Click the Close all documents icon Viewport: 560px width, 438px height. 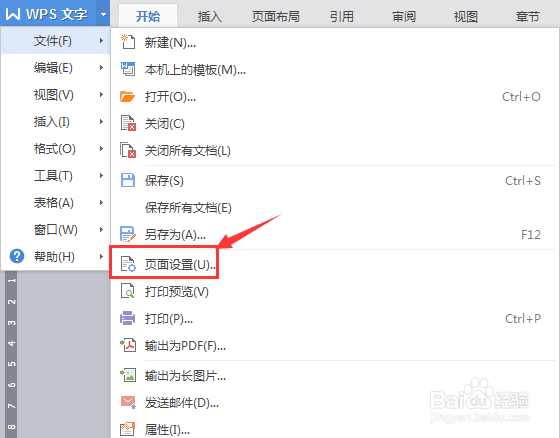coord(128,150)
